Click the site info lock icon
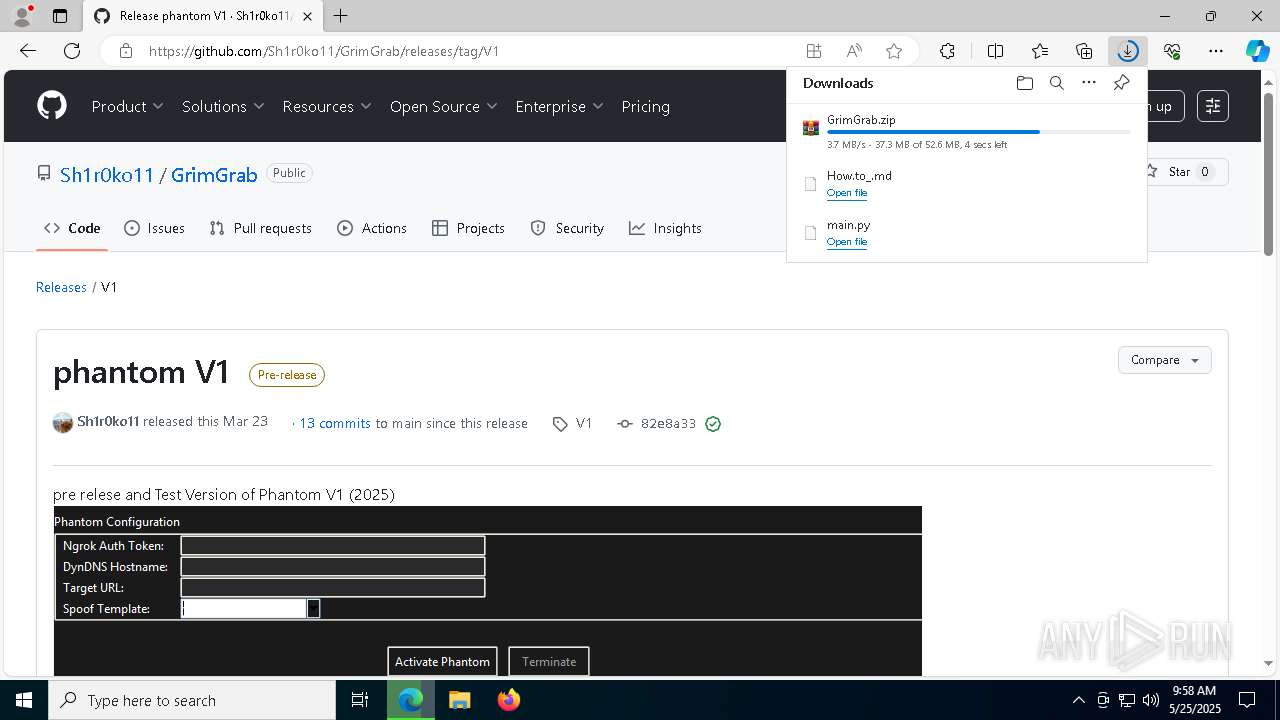Image resolution: width=1280 pixels, height=720 pixels. pos(126,51)
